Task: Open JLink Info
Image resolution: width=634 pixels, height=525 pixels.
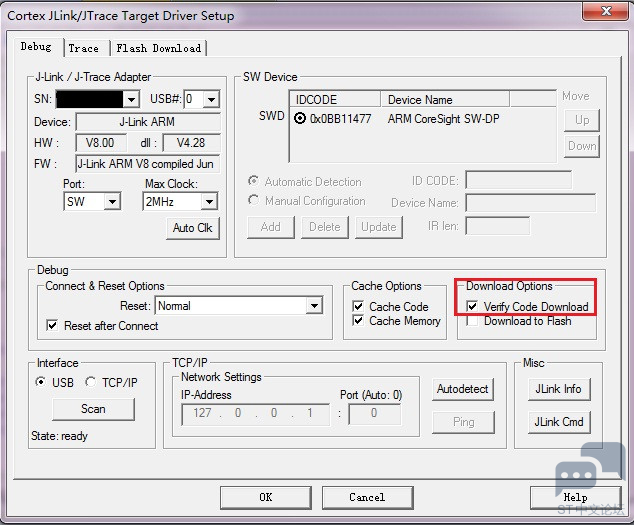Action: pyautogui.click(x=558, y=389)
